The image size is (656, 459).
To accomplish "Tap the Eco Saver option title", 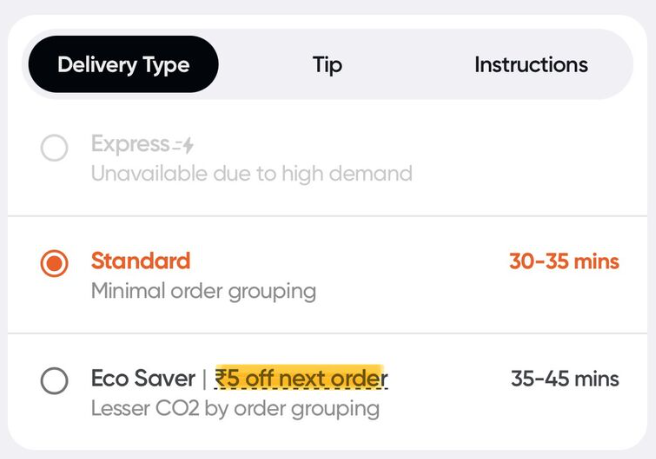I will pyautogui.click(x=143, y=379).
